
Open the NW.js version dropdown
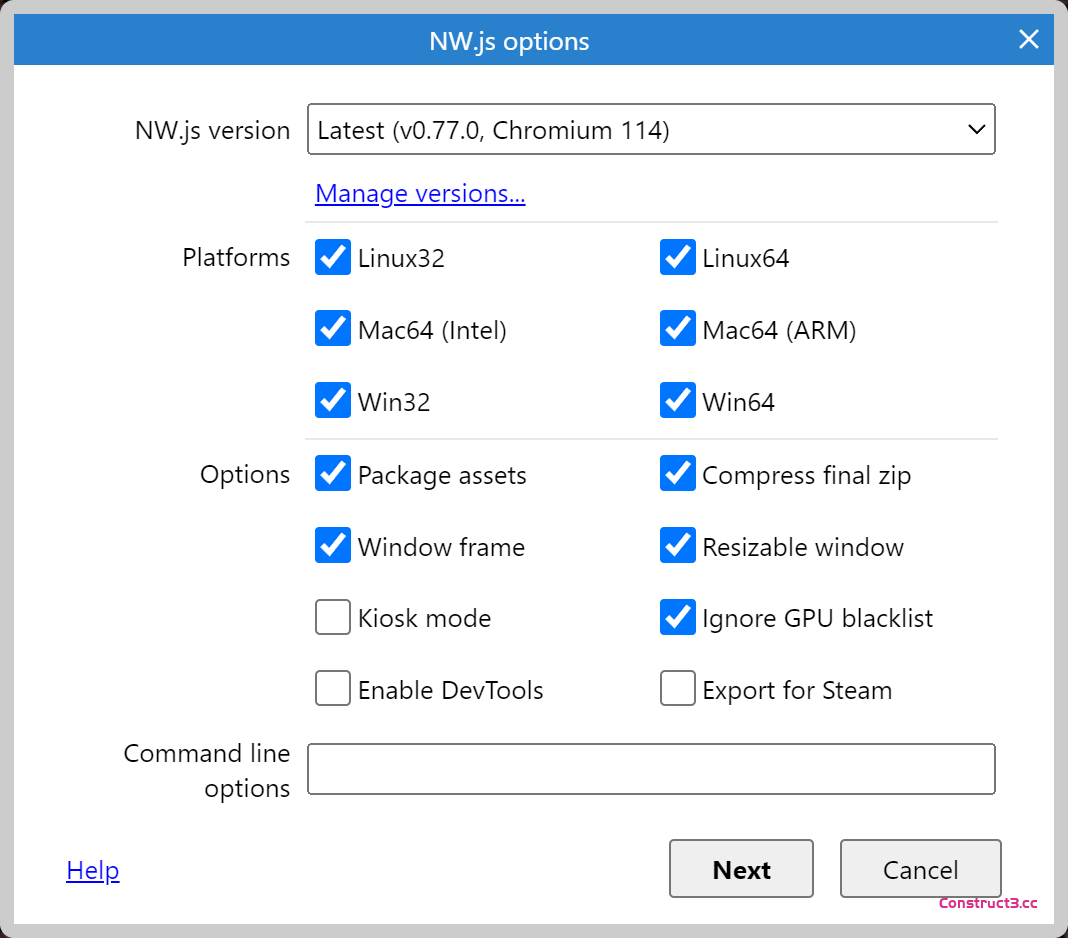(651, 130)
